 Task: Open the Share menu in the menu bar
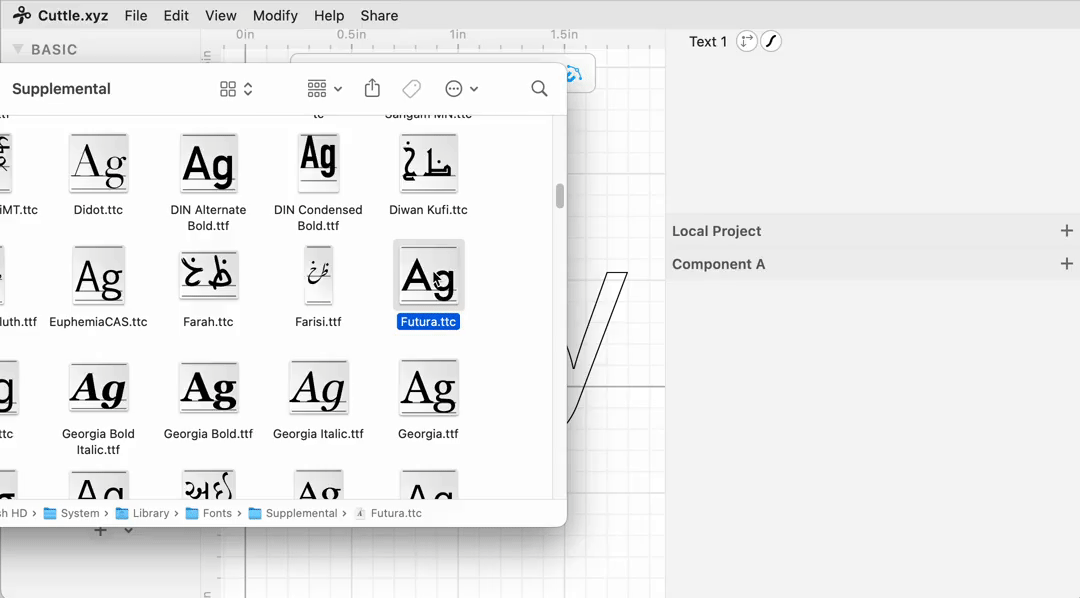[379, 15]
